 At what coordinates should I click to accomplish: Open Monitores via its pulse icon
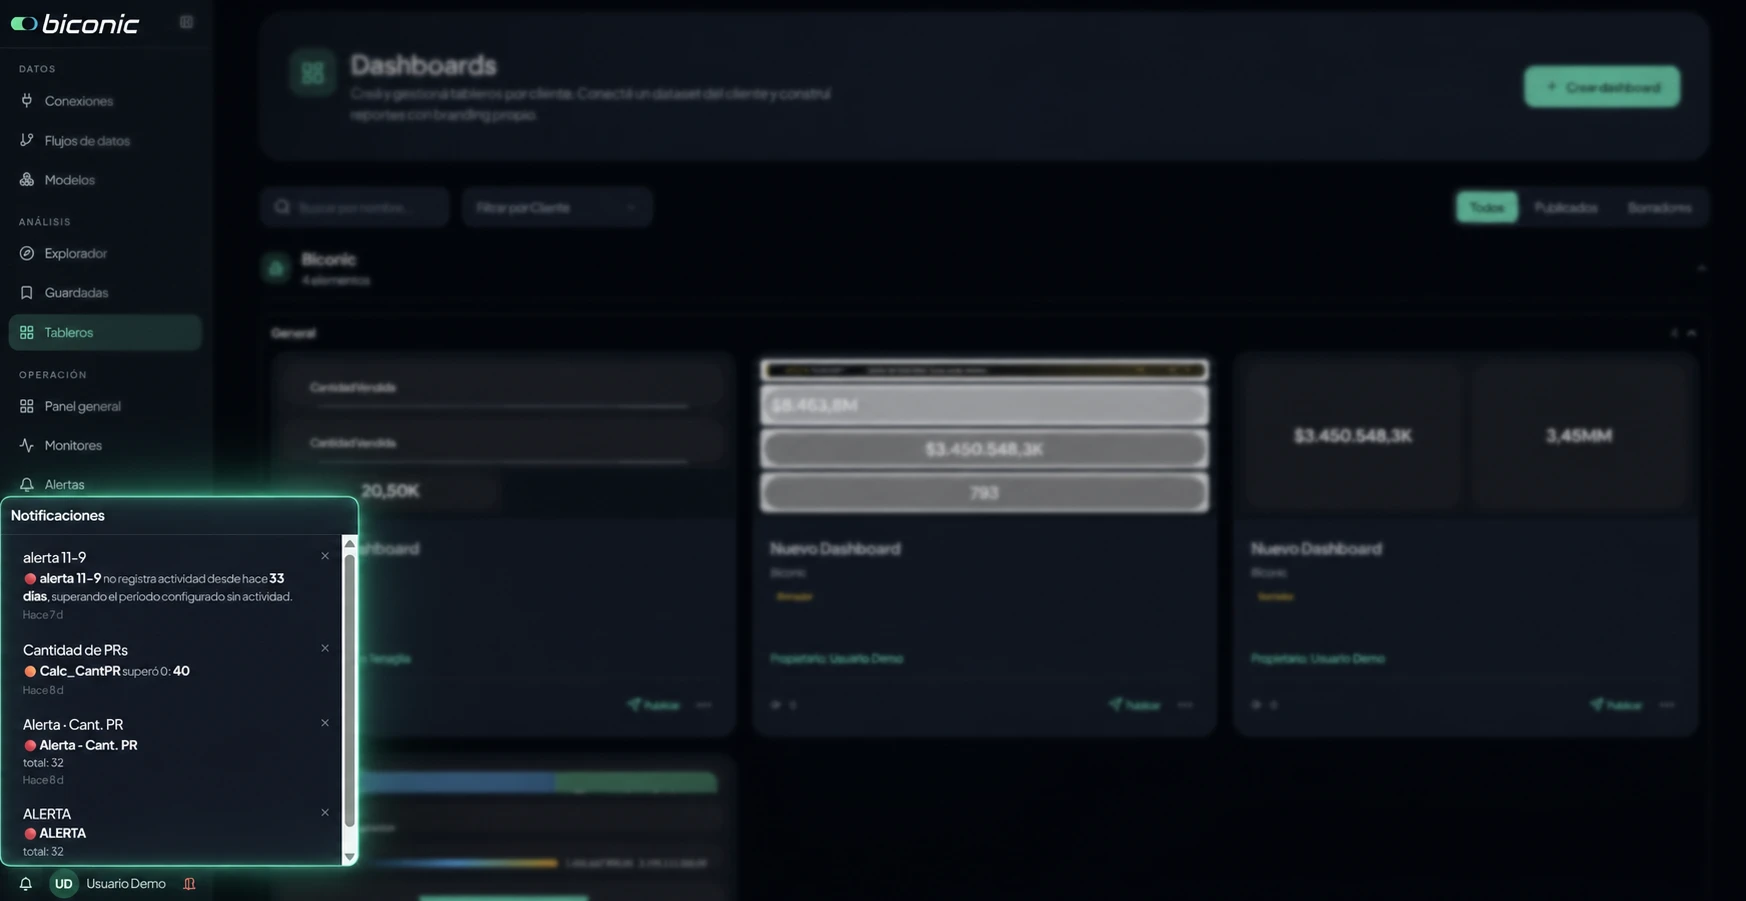click(x=27, y=445)
